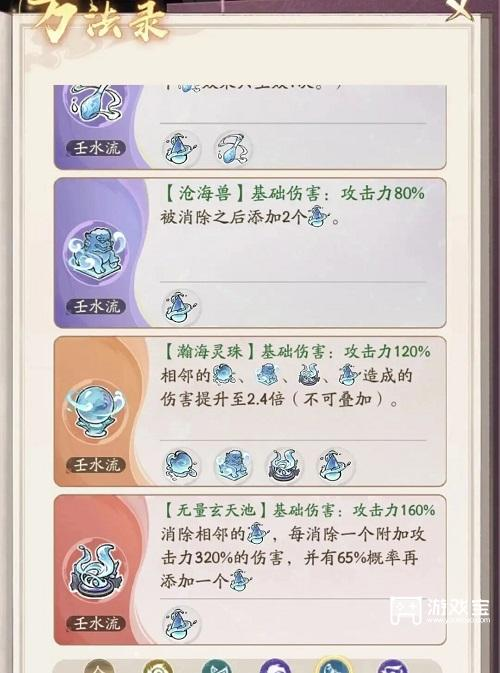The image size is (500, 673).
Task: Click the 壬水流 tag on the 沧海兽 card
Action: [x=96, y=306]
